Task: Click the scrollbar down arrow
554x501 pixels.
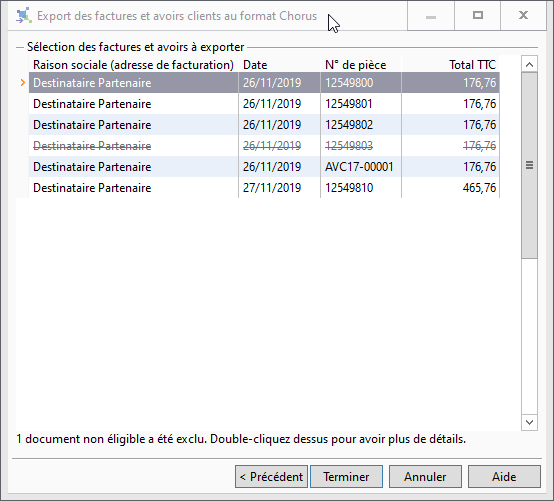Action: point(529,422)
